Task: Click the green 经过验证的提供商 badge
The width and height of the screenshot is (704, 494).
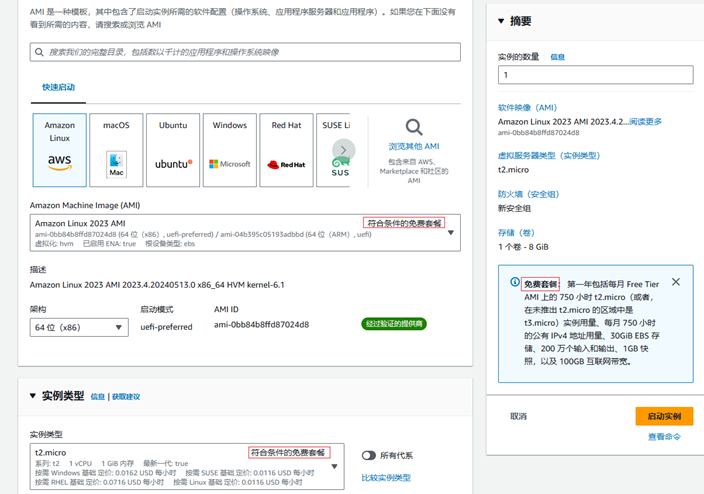Action: click(x=394, y=324)
